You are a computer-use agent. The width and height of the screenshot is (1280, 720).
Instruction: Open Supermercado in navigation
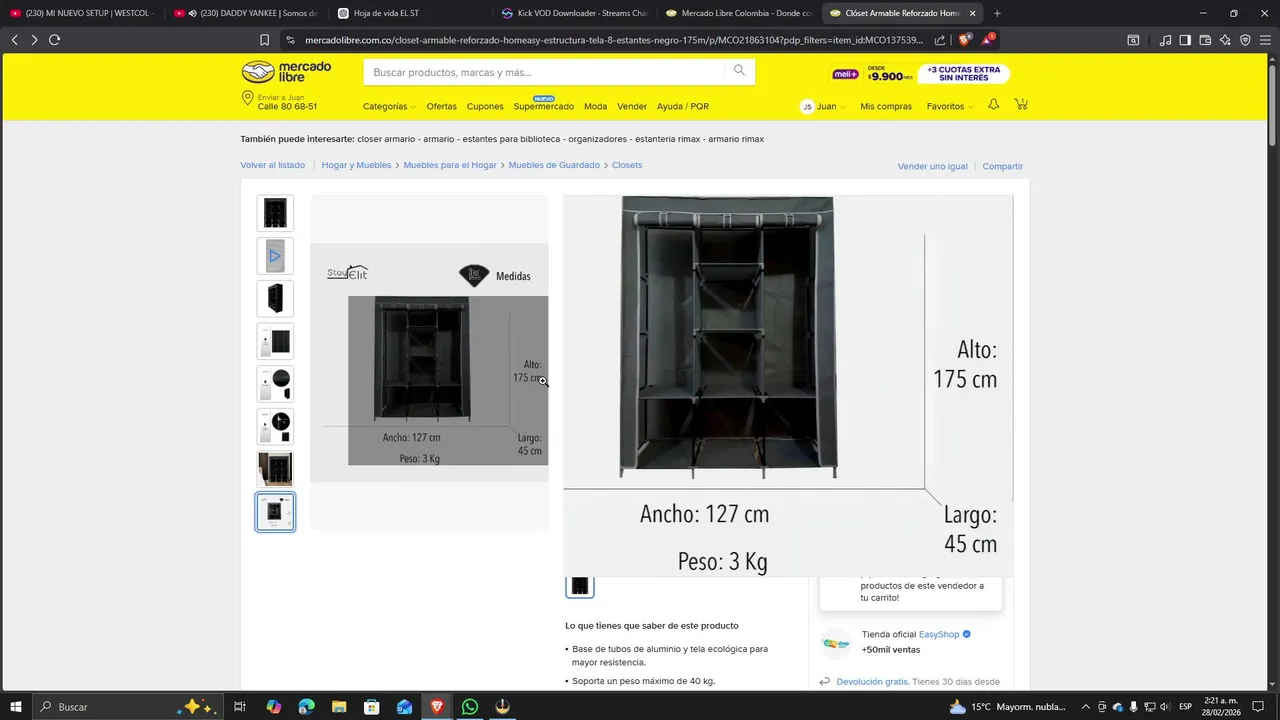(x=544, y=106)
